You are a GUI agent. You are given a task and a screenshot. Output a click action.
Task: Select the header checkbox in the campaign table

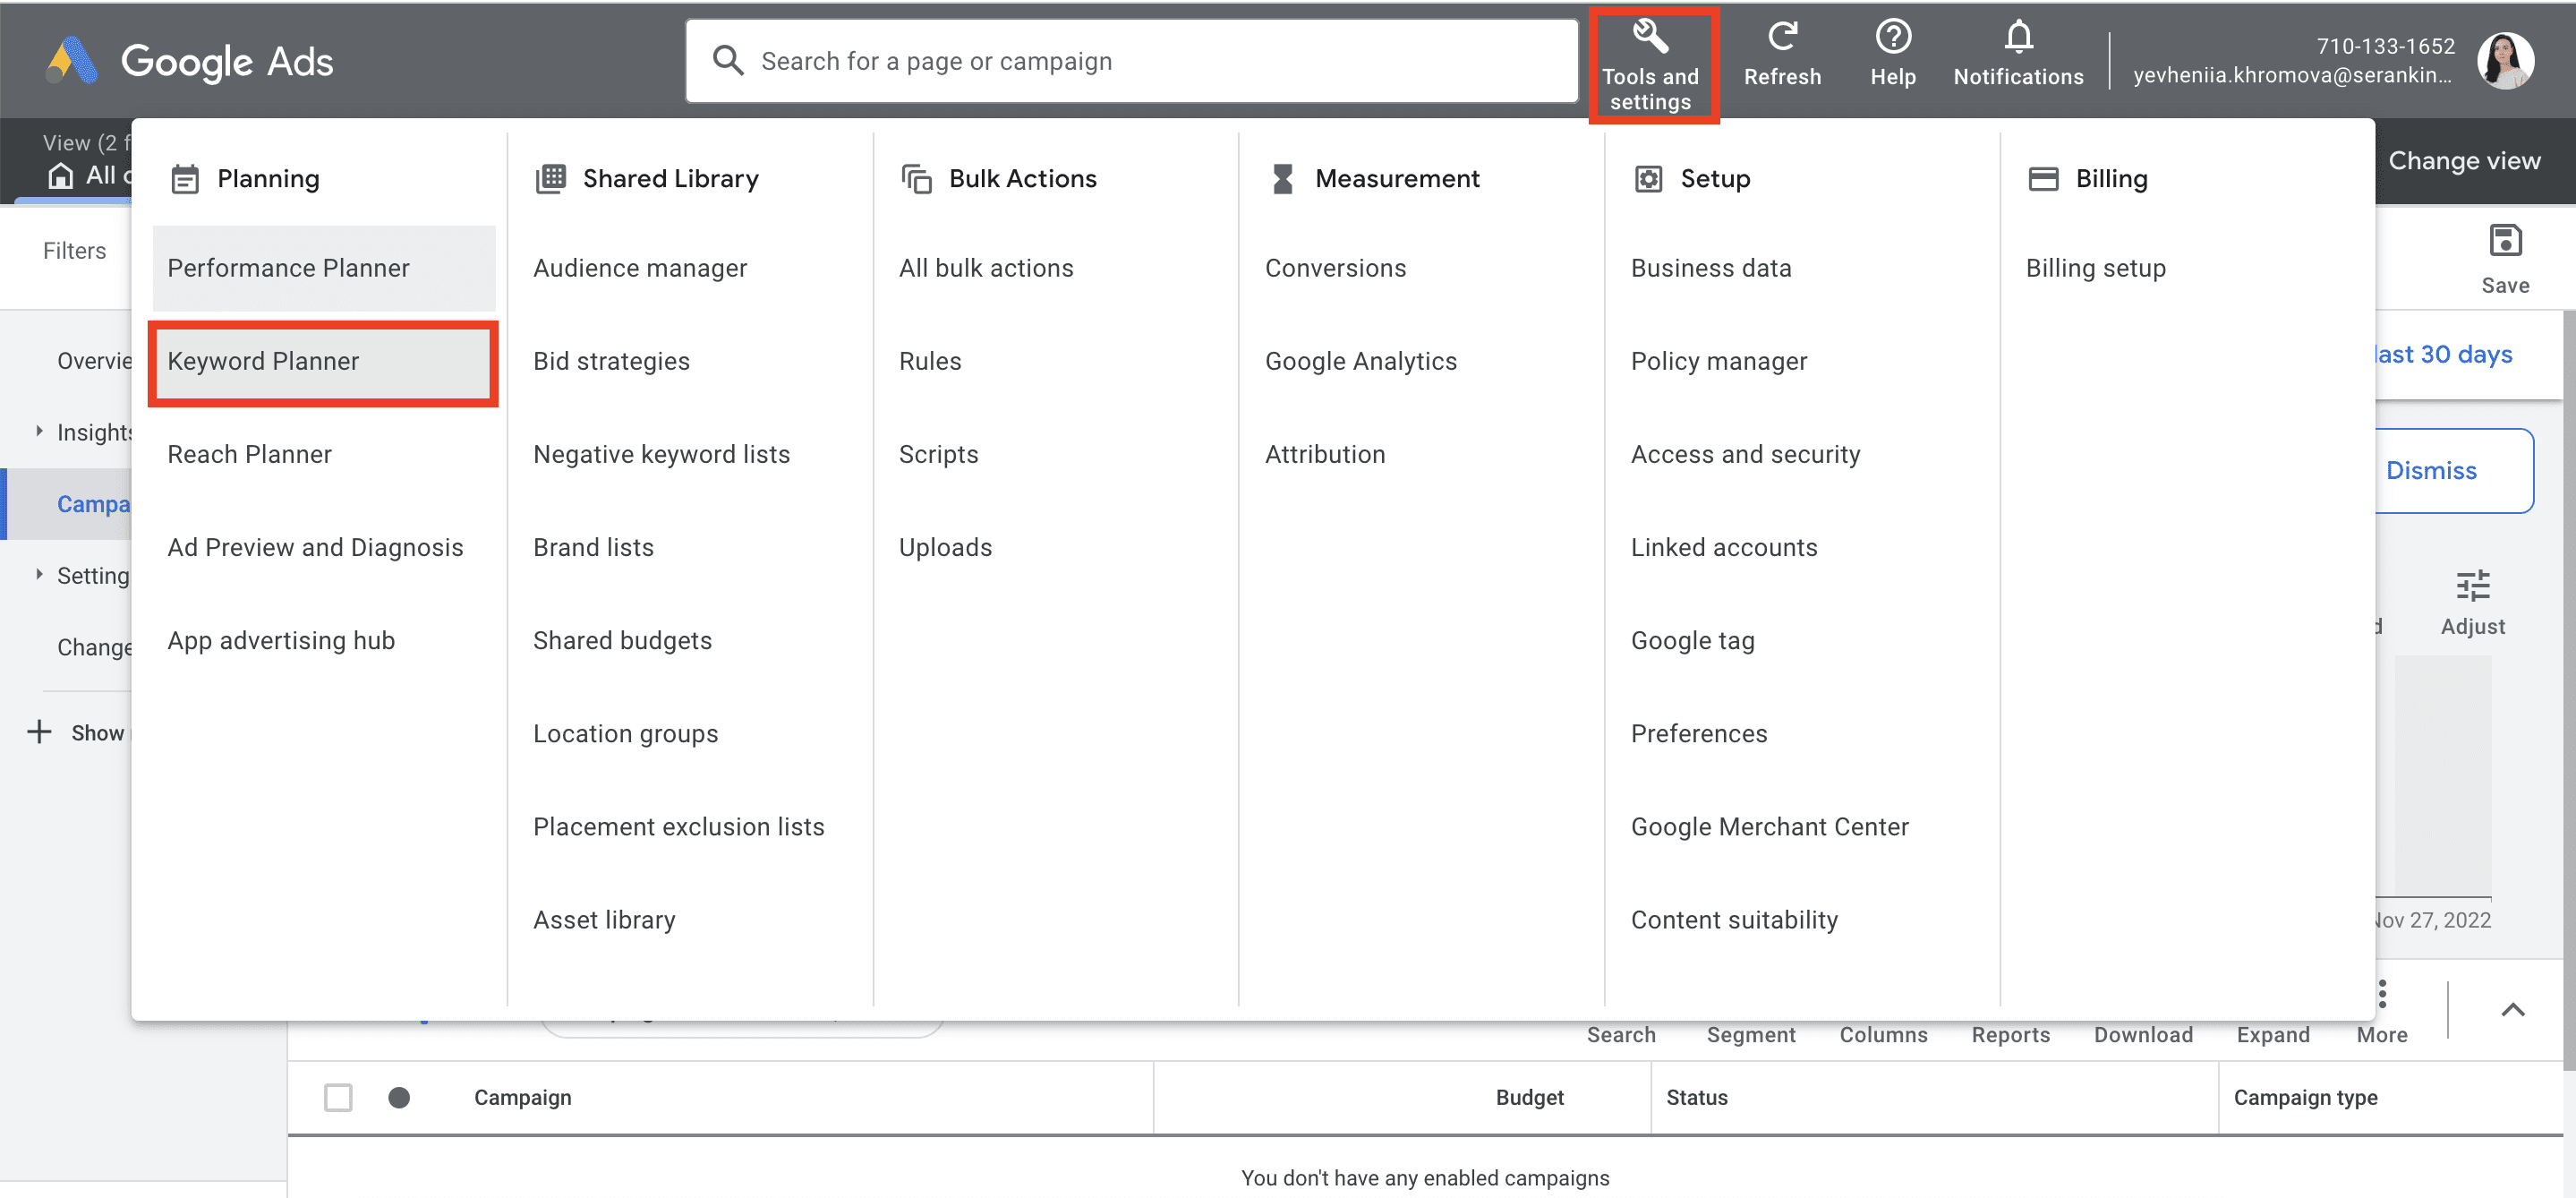[x=339, y=1097]
